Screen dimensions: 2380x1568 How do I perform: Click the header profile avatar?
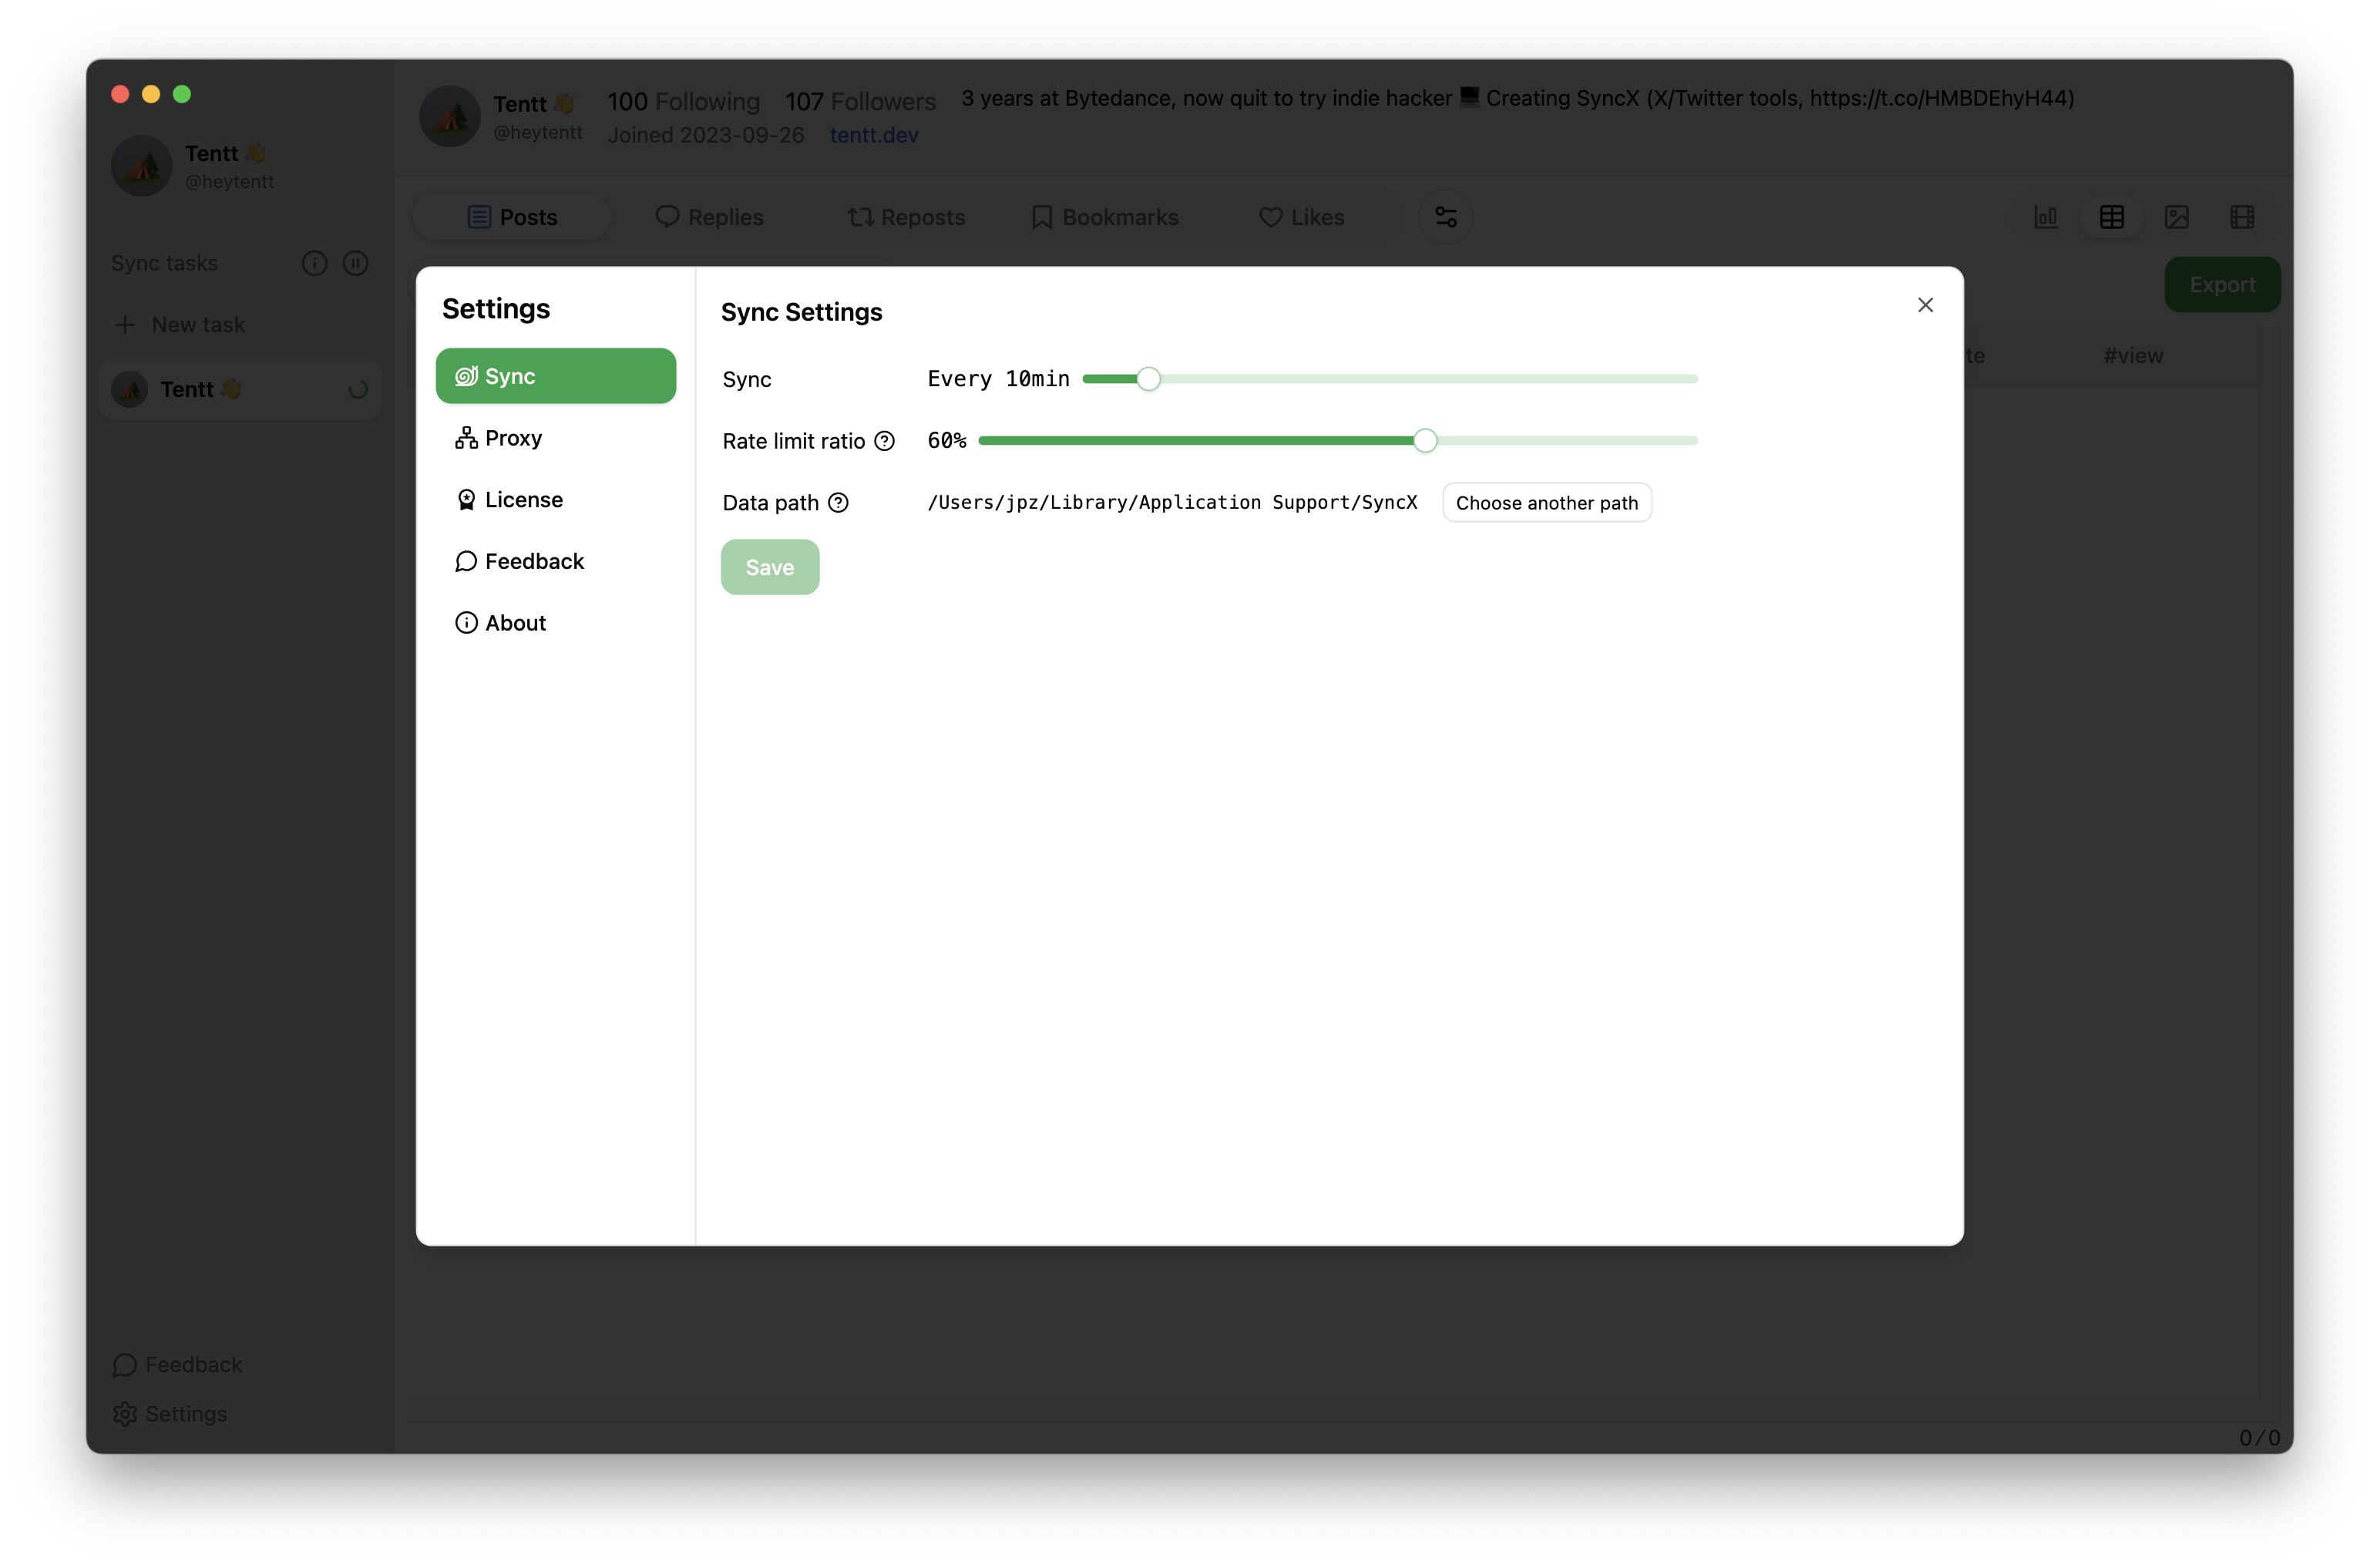(x=450, y=116)
